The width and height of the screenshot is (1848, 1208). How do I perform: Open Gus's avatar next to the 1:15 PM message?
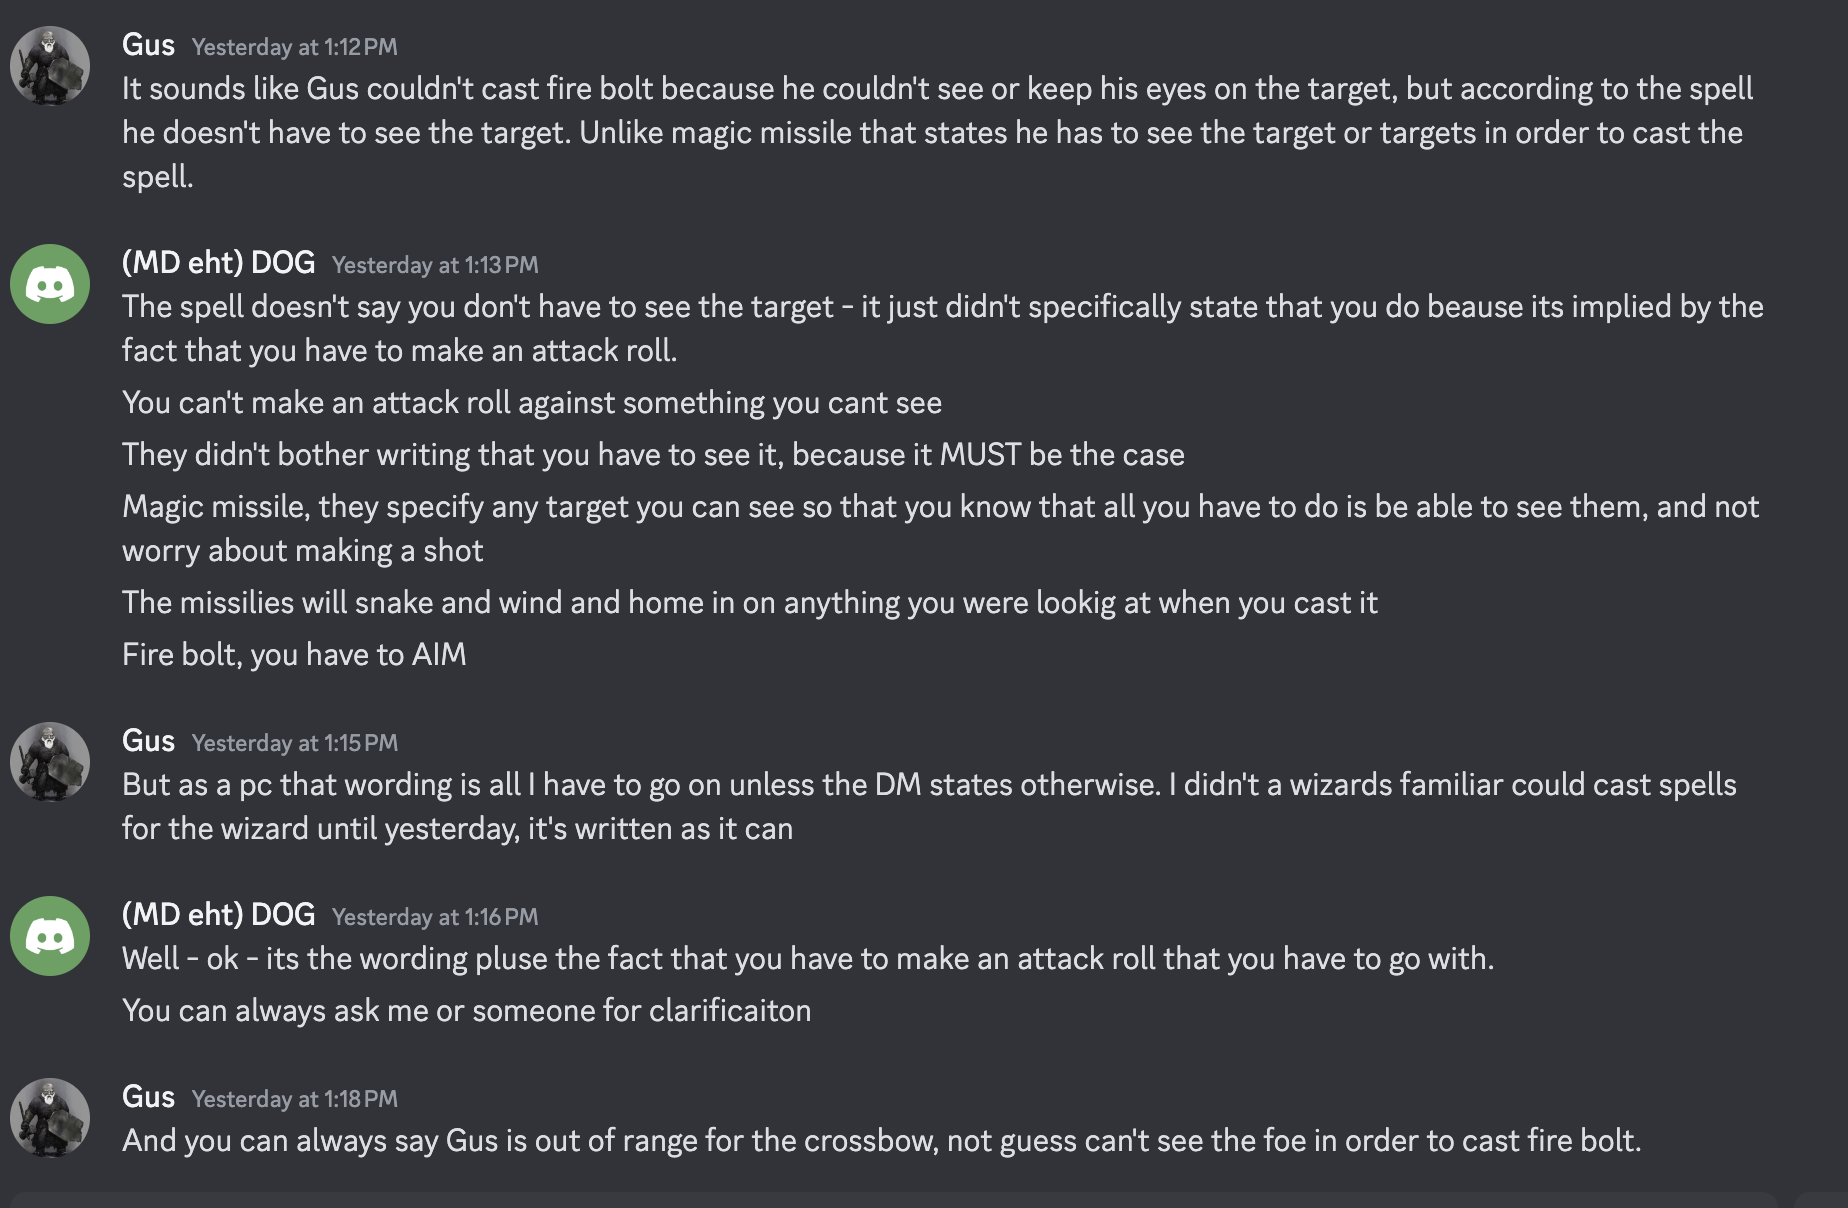[50, 762]
